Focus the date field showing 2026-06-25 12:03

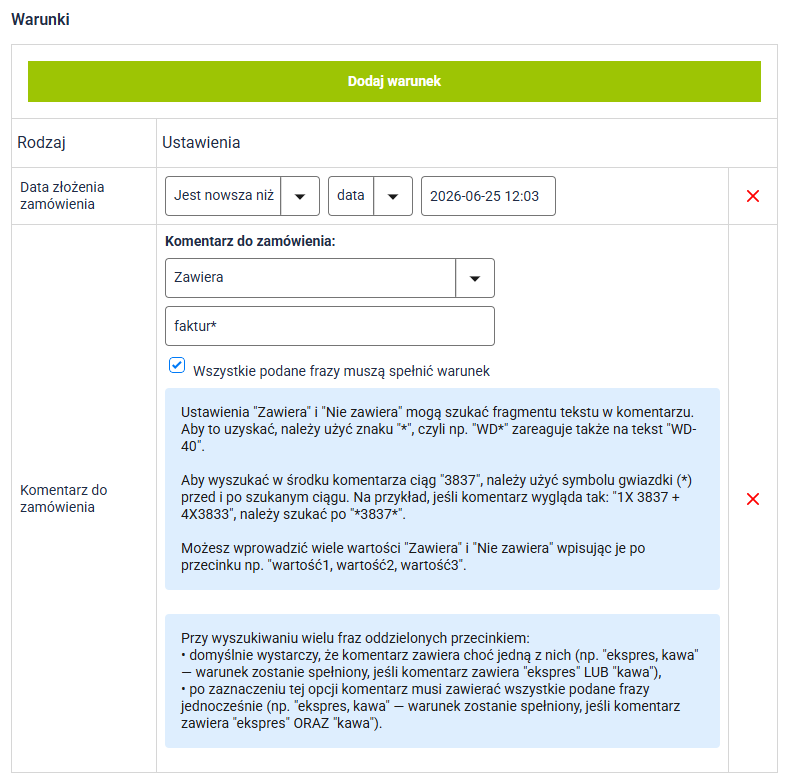[488, 196]
